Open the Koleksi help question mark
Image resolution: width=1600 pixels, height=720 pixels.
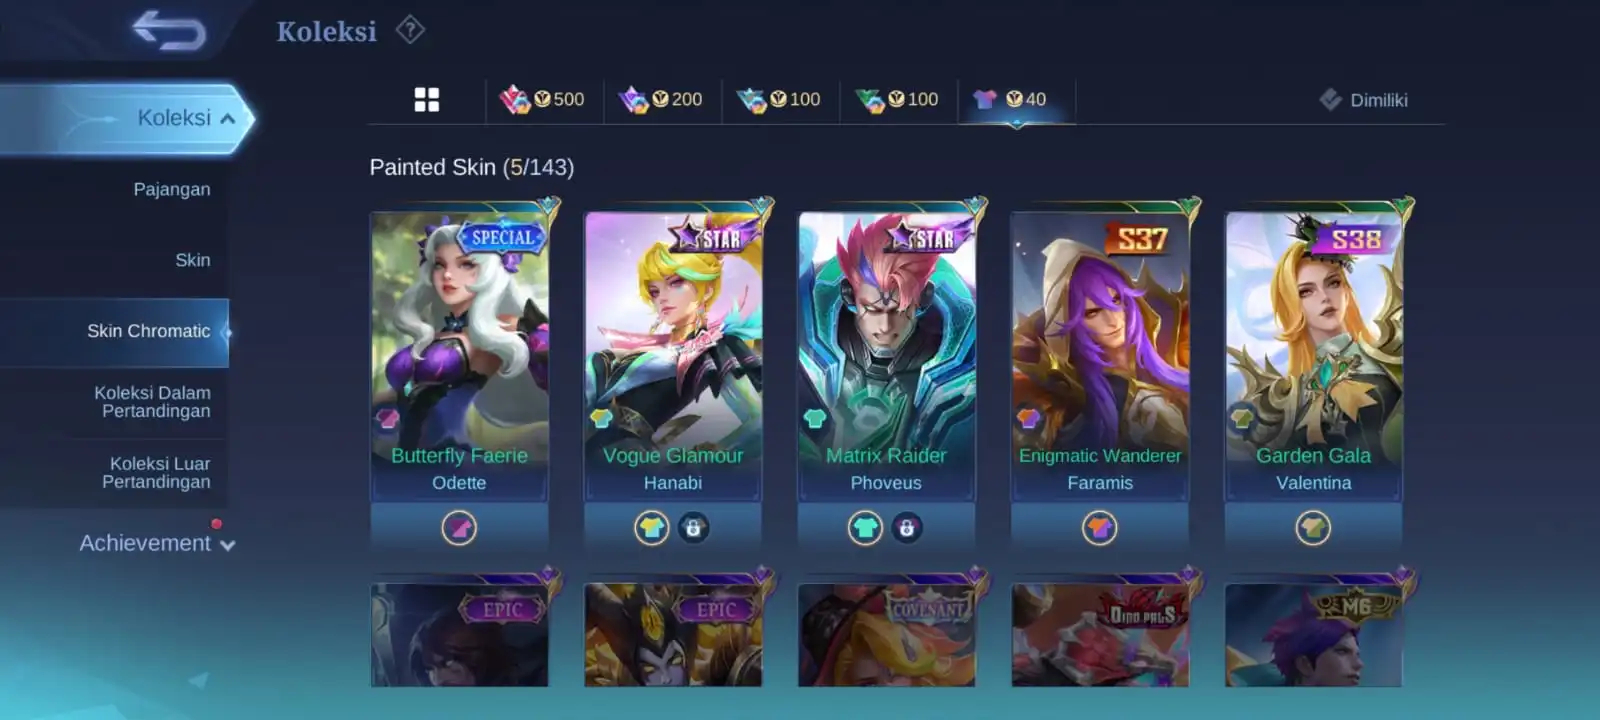(x=410, y=30)
